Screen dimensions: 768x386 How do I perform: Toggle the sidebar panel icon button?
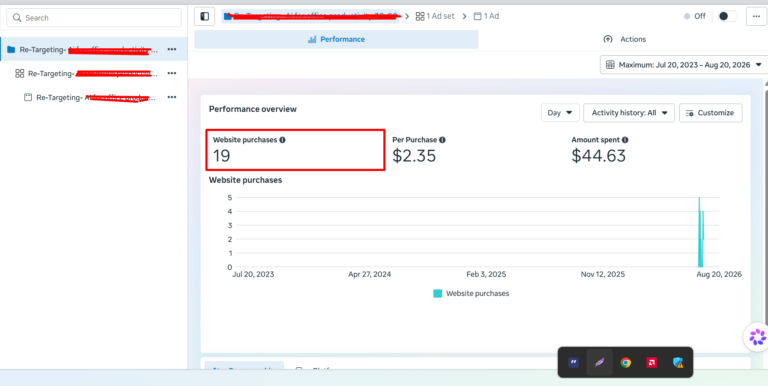pyautogui.click(x=205, y=16)
